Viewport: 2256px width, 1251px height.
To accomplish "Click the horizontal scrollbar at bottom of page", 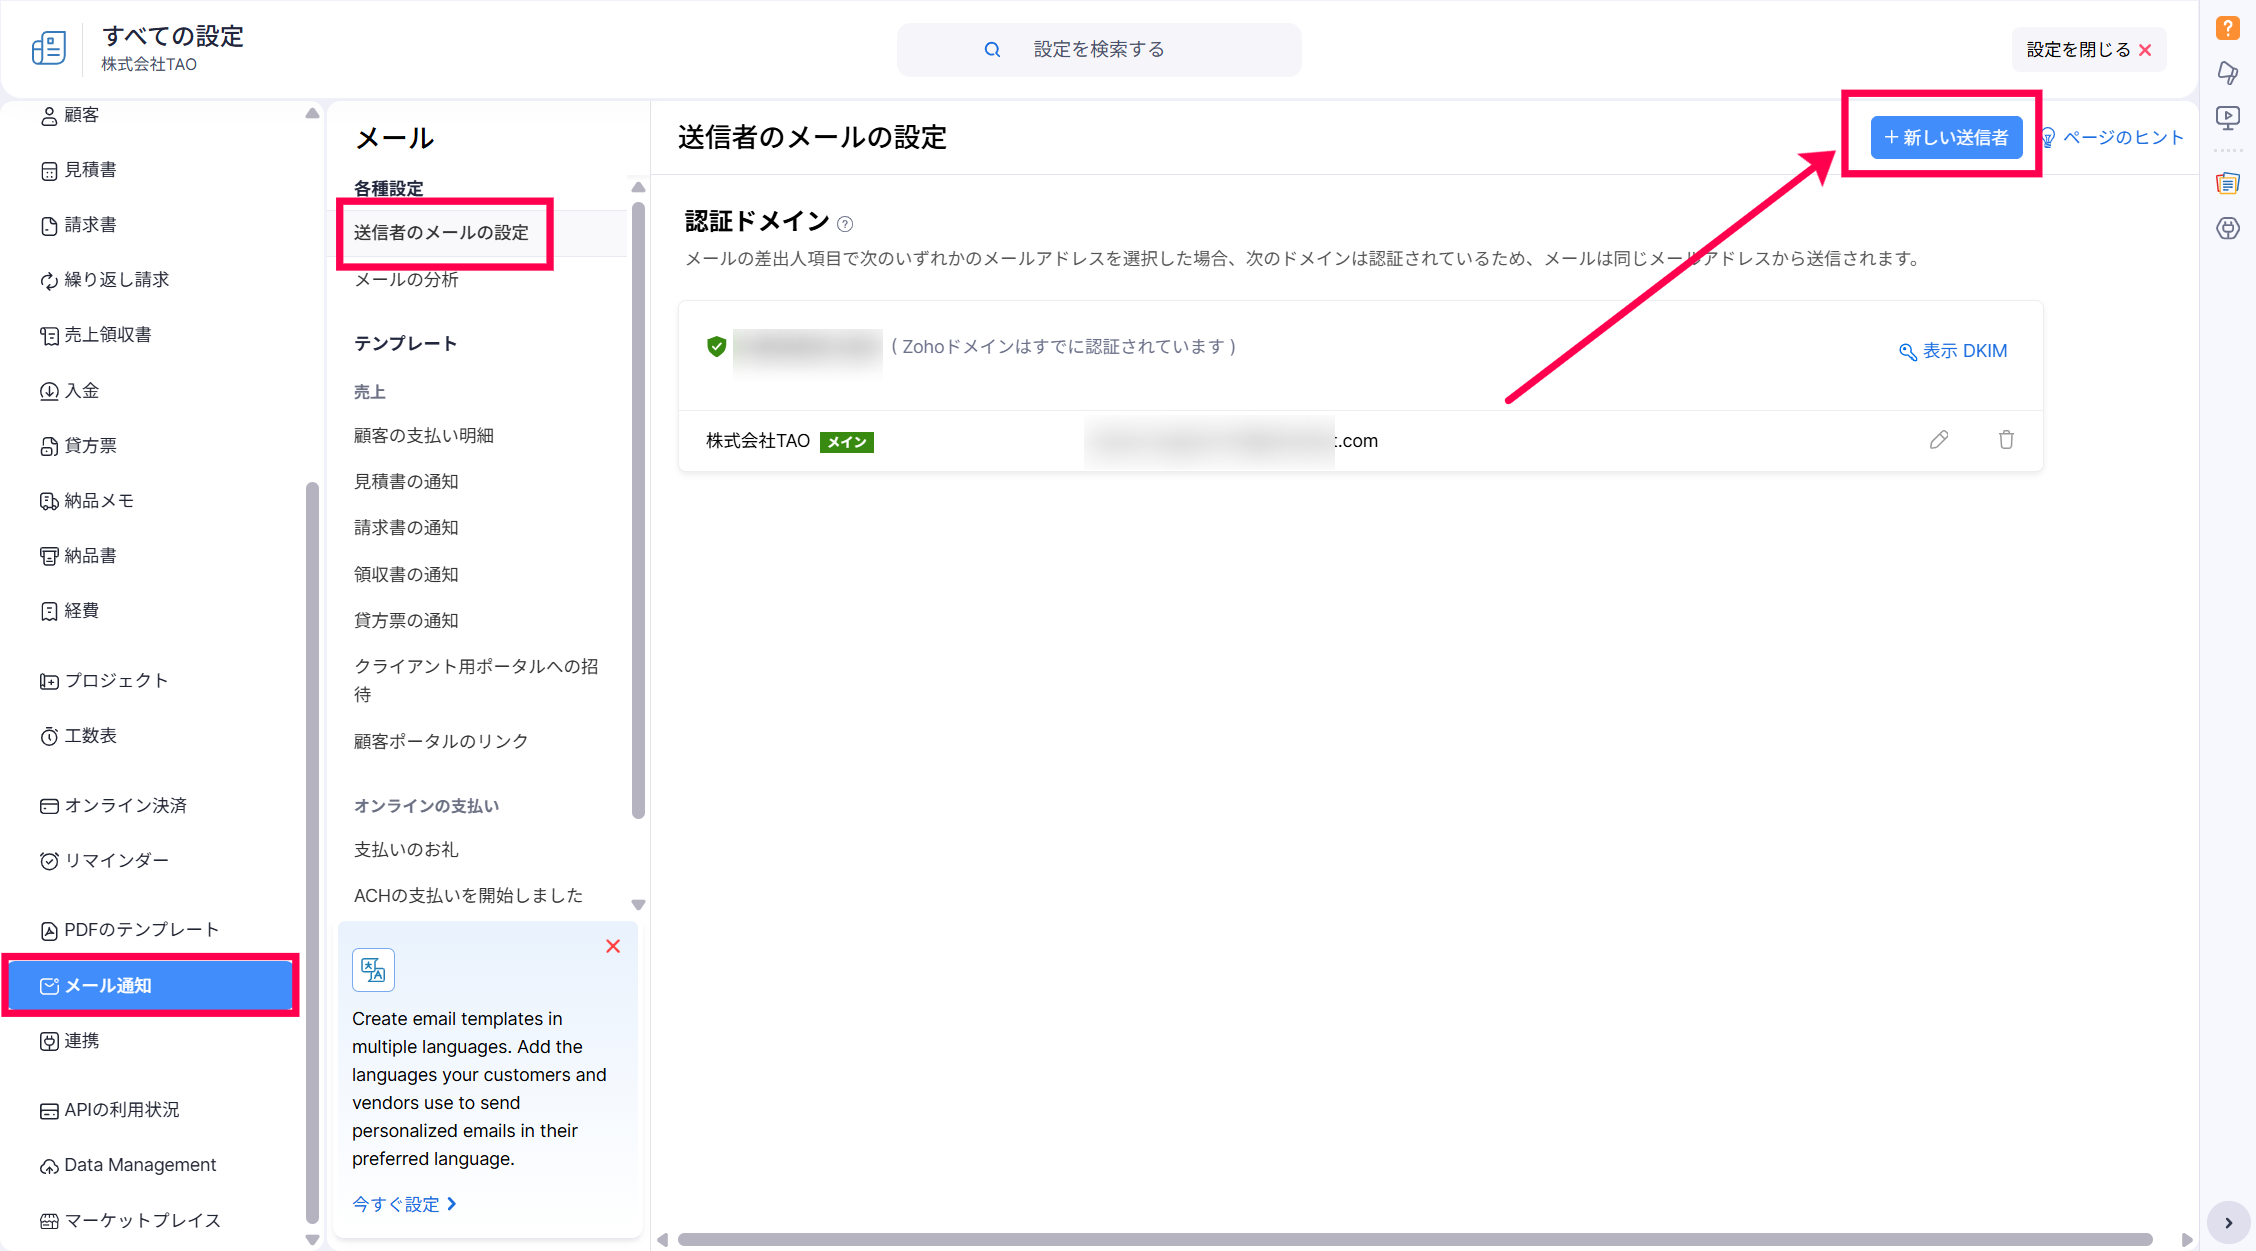I will point(1414,1240).
